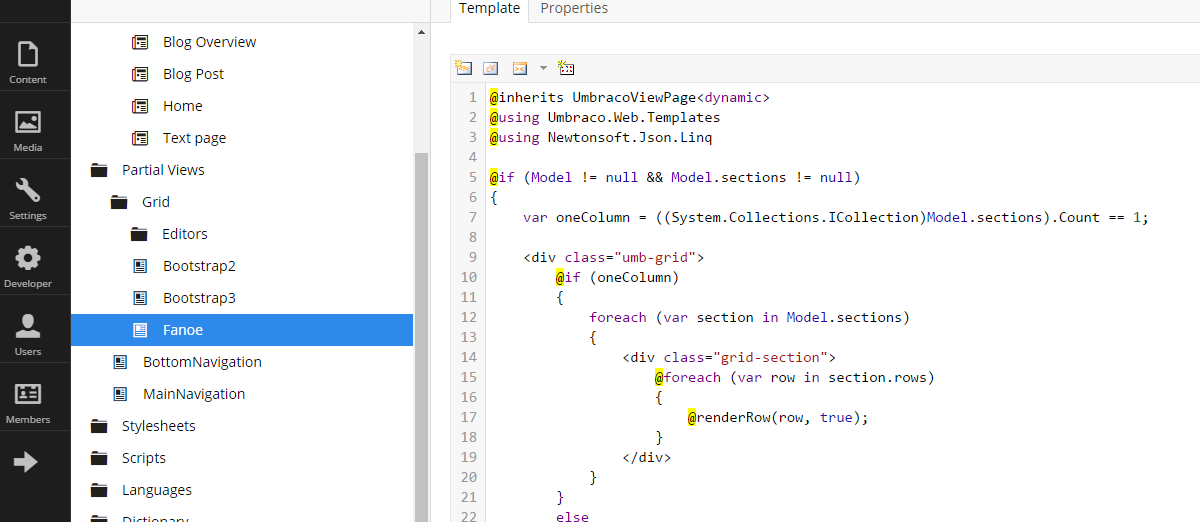Click the Bootstrap3 file icon

[140, 298]
